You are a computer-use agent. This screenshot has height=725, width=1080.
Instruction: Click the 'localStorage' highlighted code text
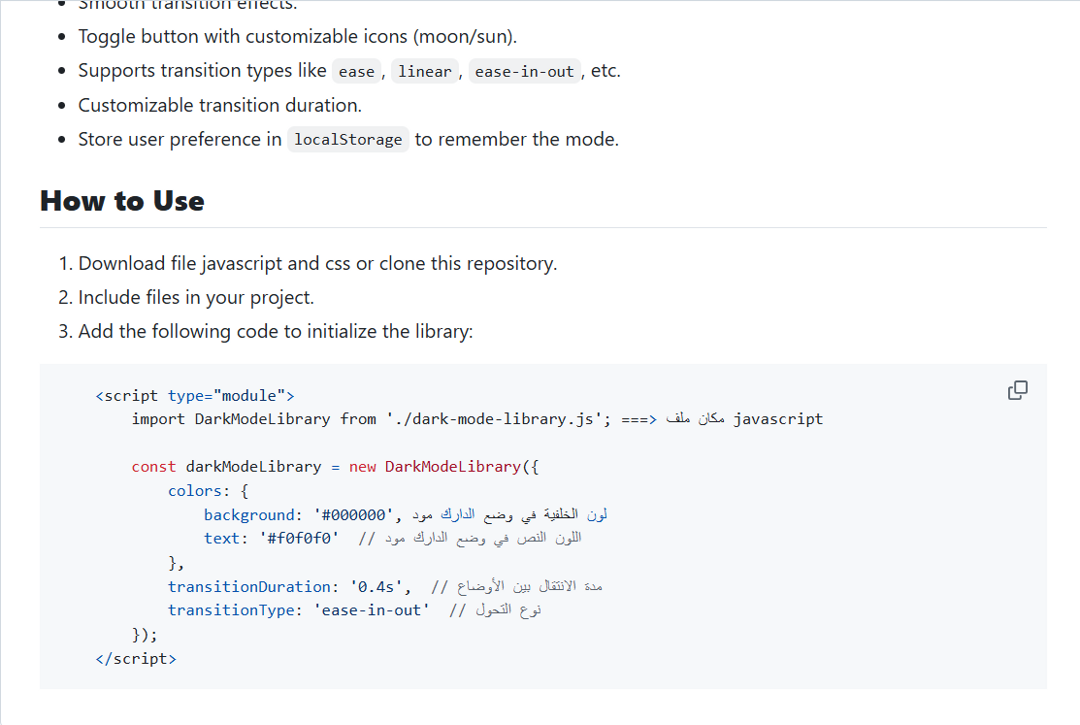coord(347,139)
